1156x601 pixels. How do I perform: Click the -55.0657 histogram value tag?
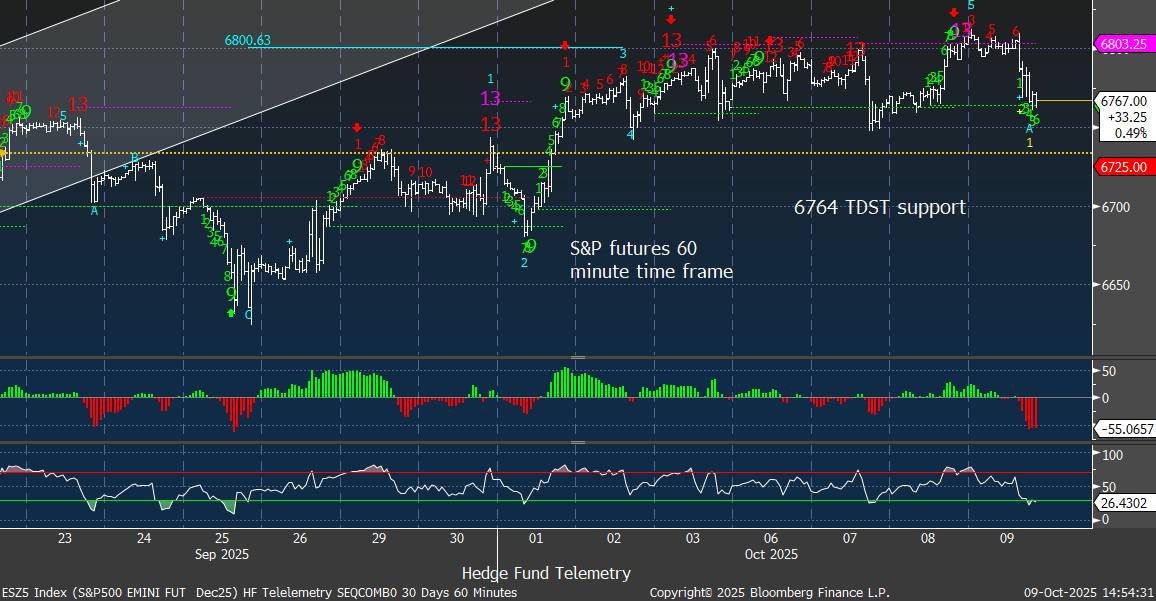click(x=1126, y=428)
